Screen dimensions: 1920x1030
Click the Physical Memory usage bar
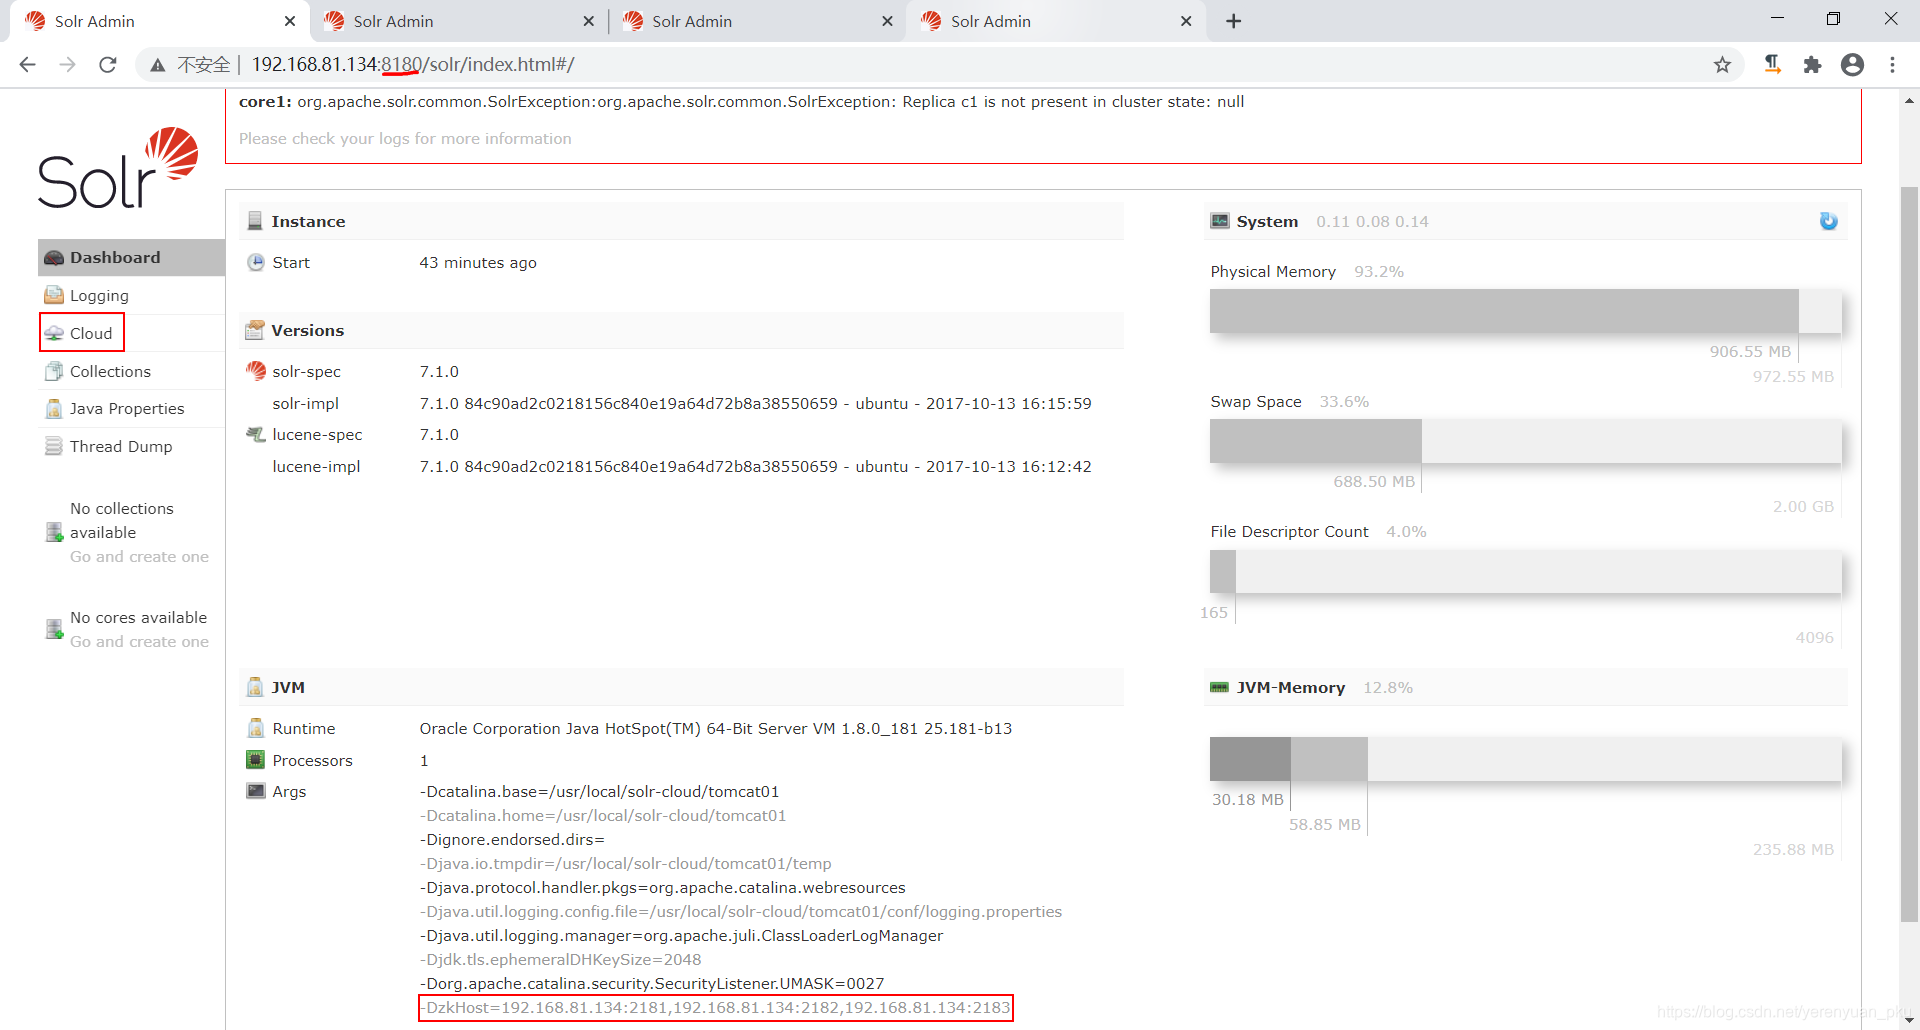click(x=1525, y=311)
